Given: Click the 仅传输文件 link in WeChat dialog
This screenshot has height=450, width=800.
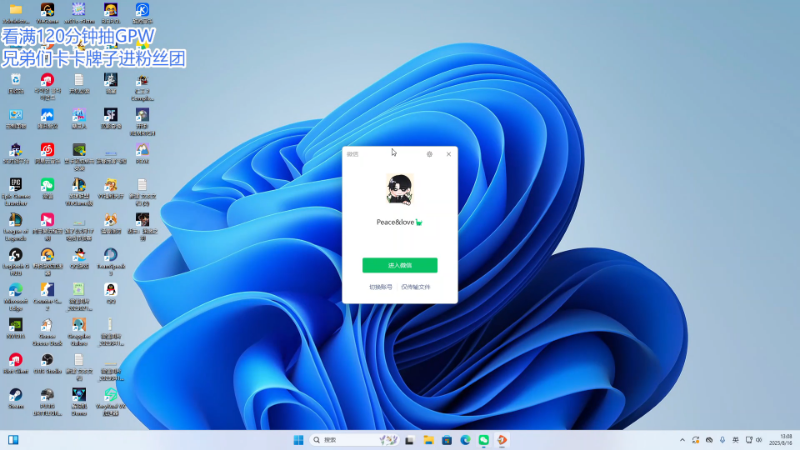Looking at the screenshot, I should coord(416,287).
